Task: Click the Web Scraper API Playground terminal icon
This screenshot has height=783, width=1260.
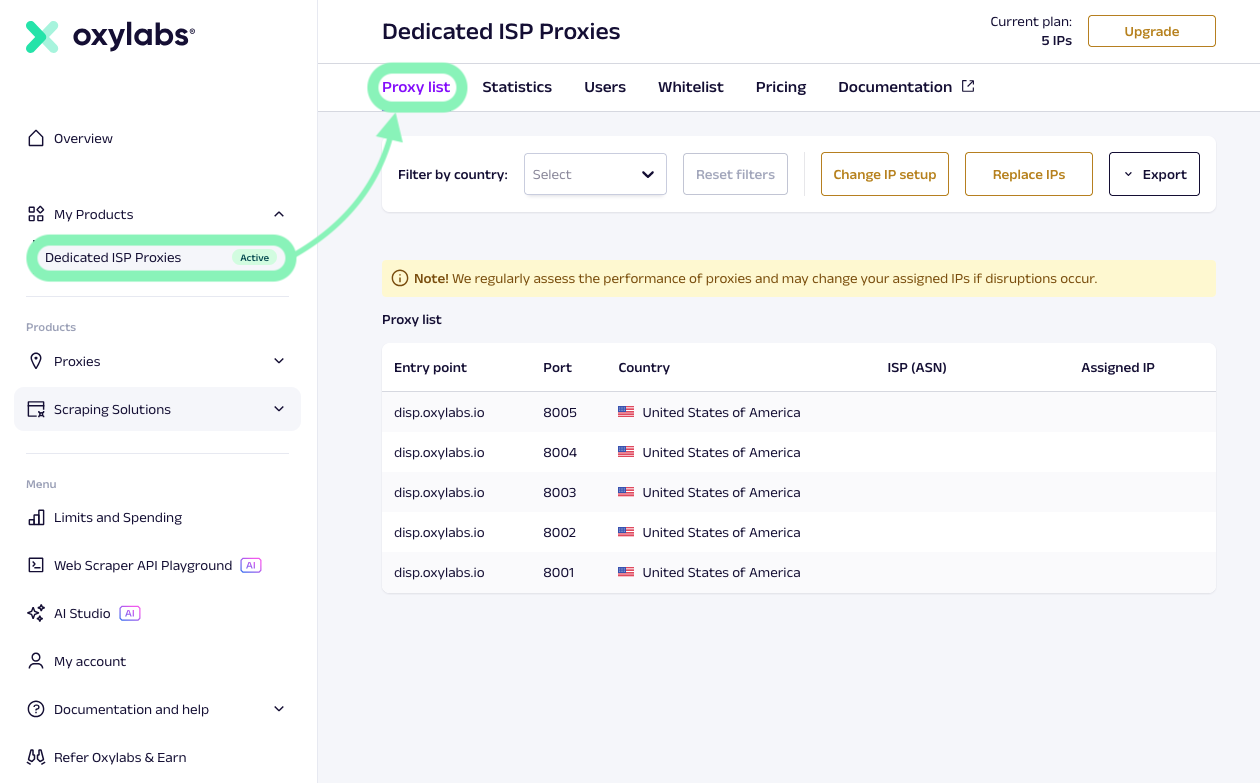Action: pyautogui.click(x=36, y=565)
